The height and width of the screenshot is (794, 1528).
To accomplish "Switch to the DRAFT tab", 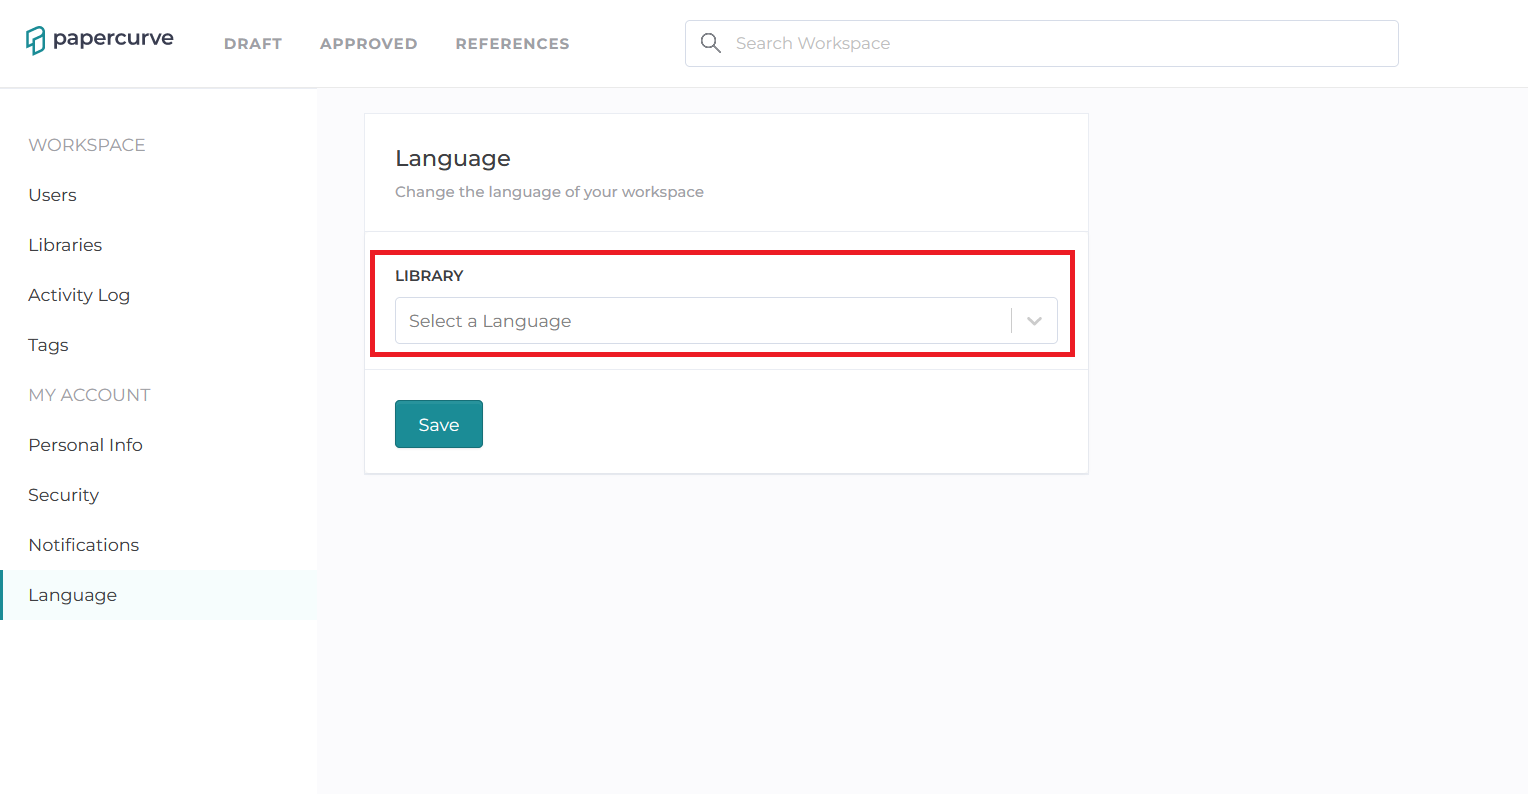I will coord(253,43).
